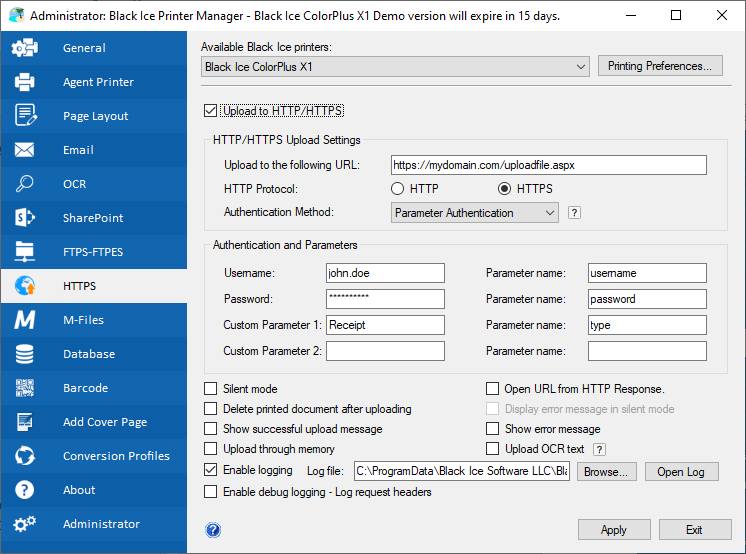Click the Username input field
Image resolution: width=746 pixels, height=554 pixels.
tap(385, 273)
